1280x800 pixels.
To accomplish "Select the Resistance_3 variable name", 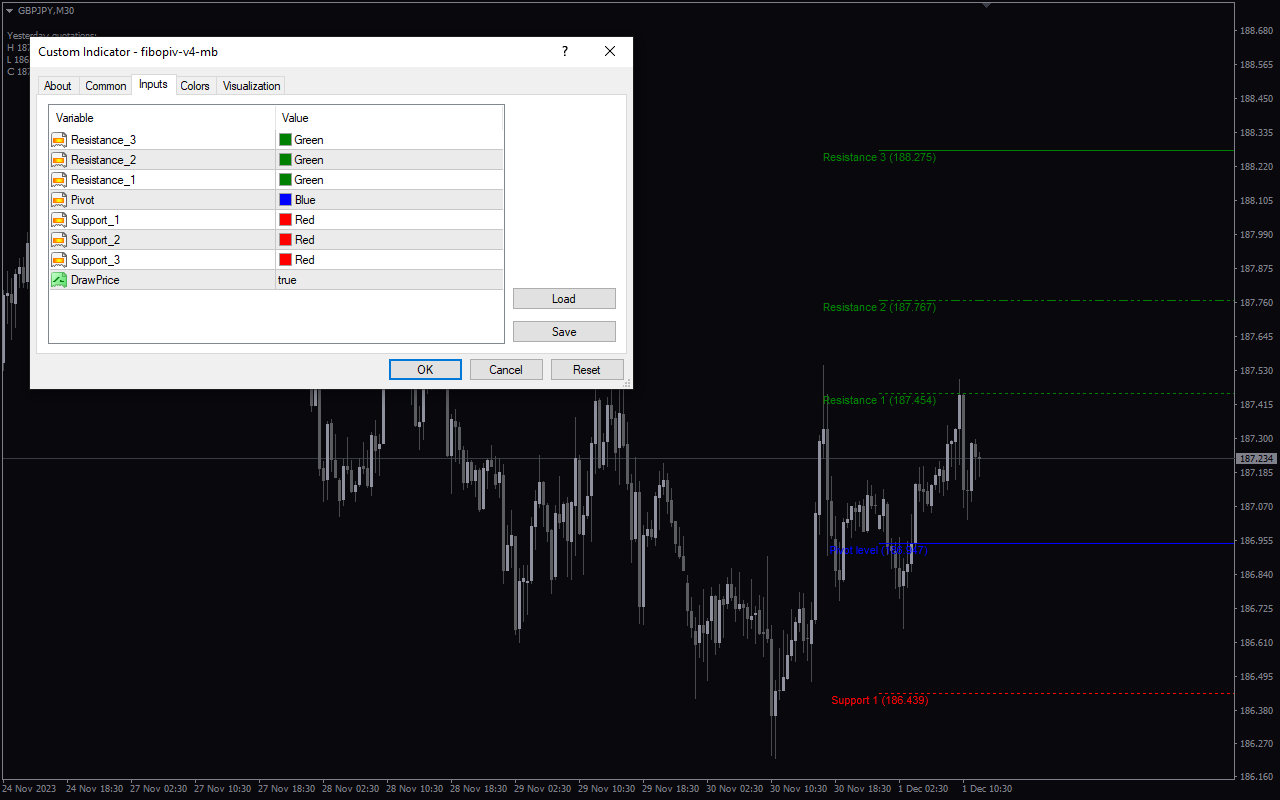I will [x=103, y=140].
